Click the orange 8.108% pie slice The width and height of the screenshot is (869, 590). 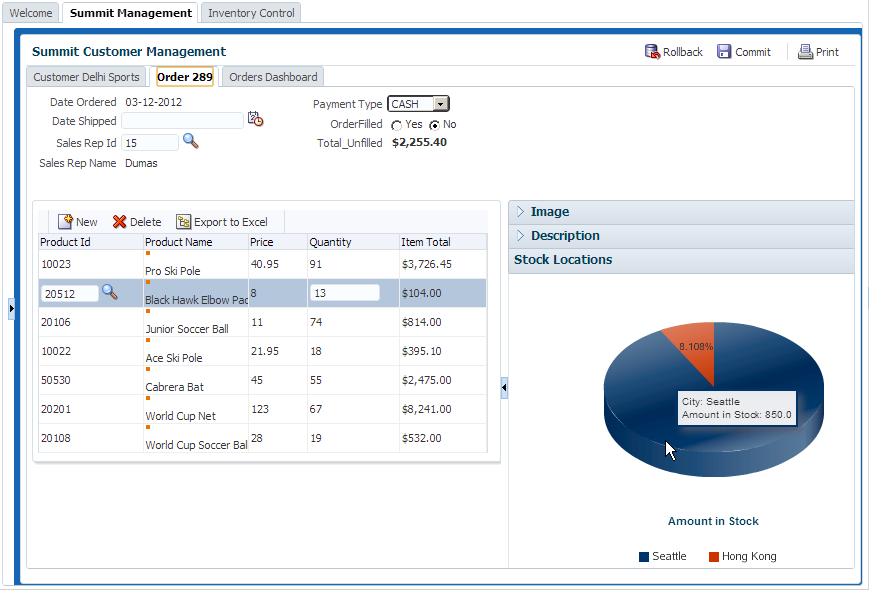click(x=696, y=350)
